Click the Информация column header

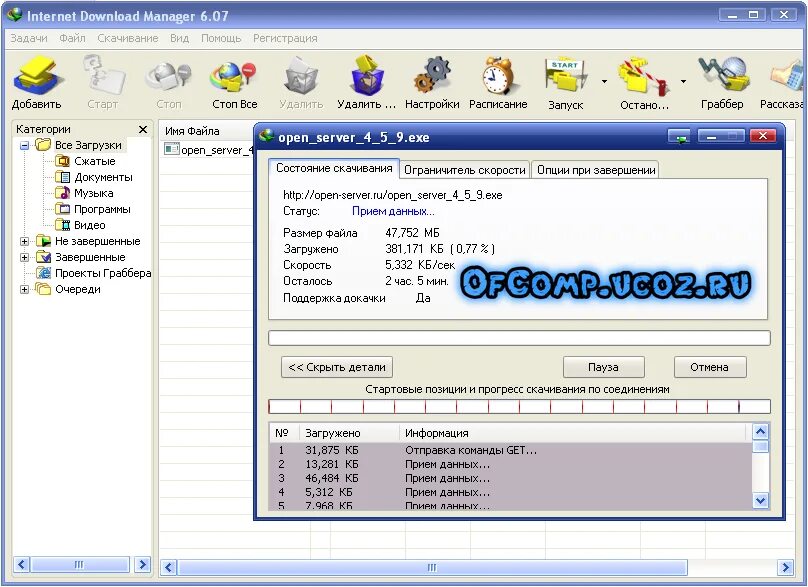pos(575,433)
